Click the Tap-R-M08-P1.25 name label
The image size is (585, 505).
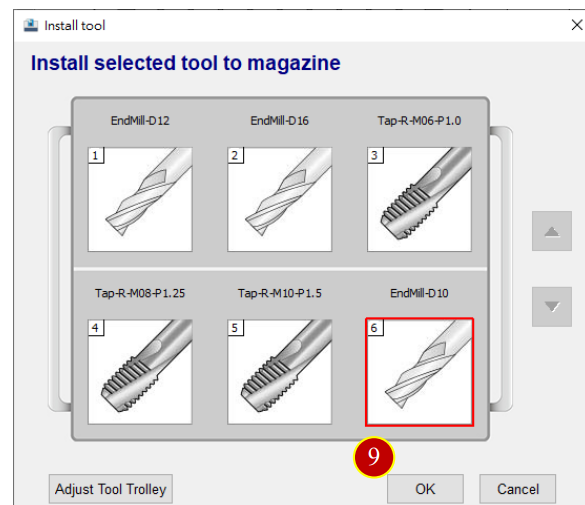click(x=140, y=293)
